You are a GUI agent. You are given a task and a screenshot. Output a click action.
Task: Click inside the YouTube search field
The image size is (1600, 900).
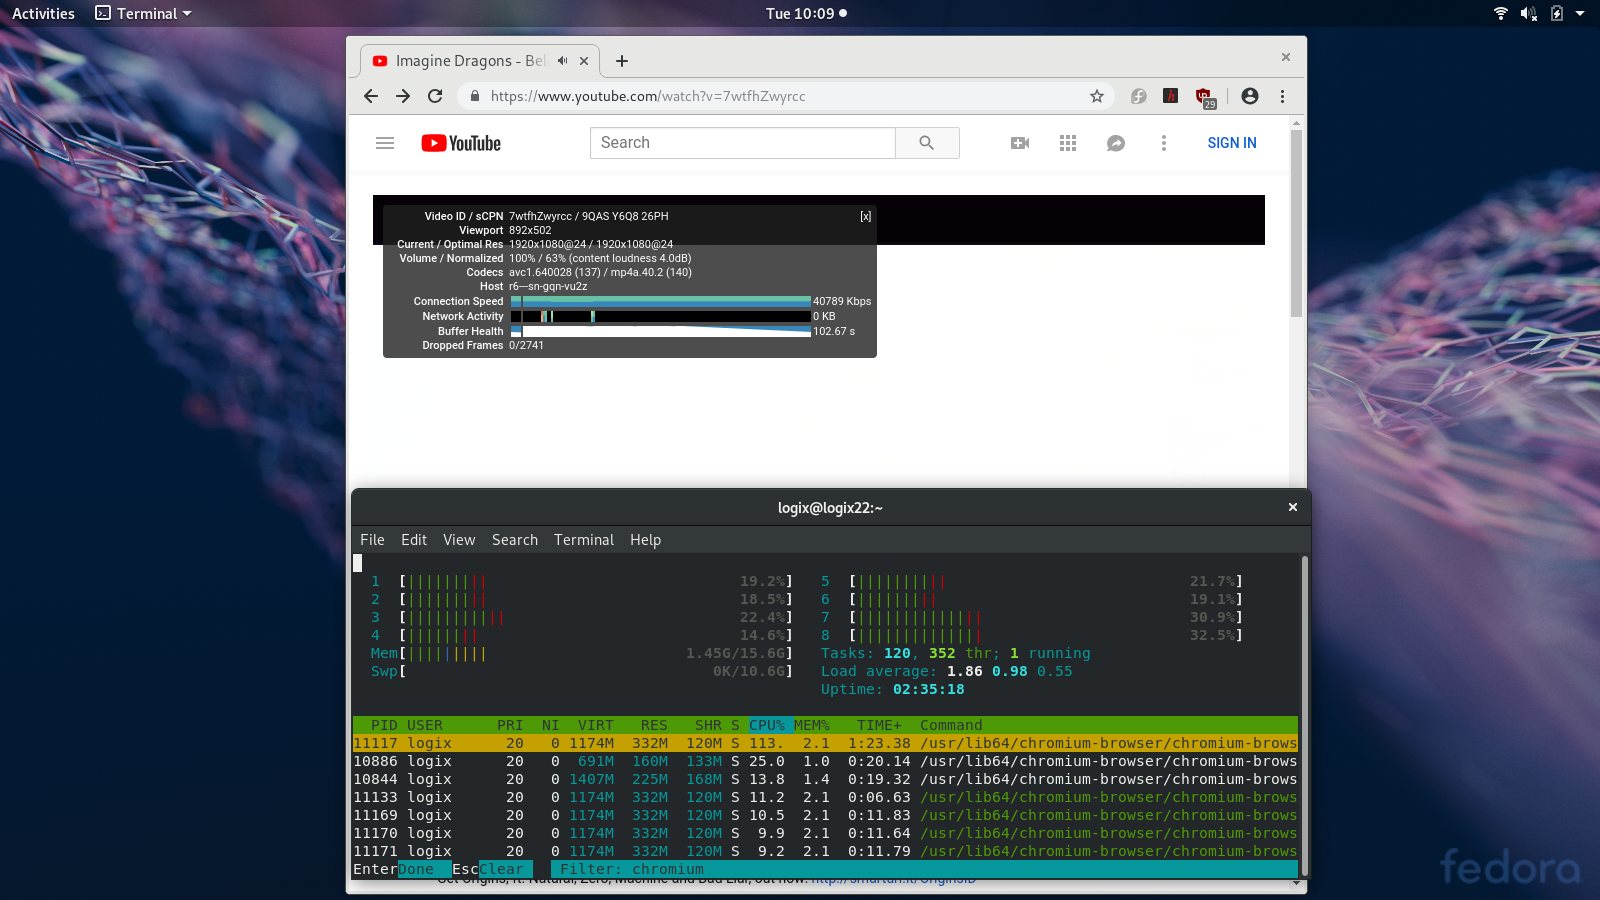click(x=742, y=143)
